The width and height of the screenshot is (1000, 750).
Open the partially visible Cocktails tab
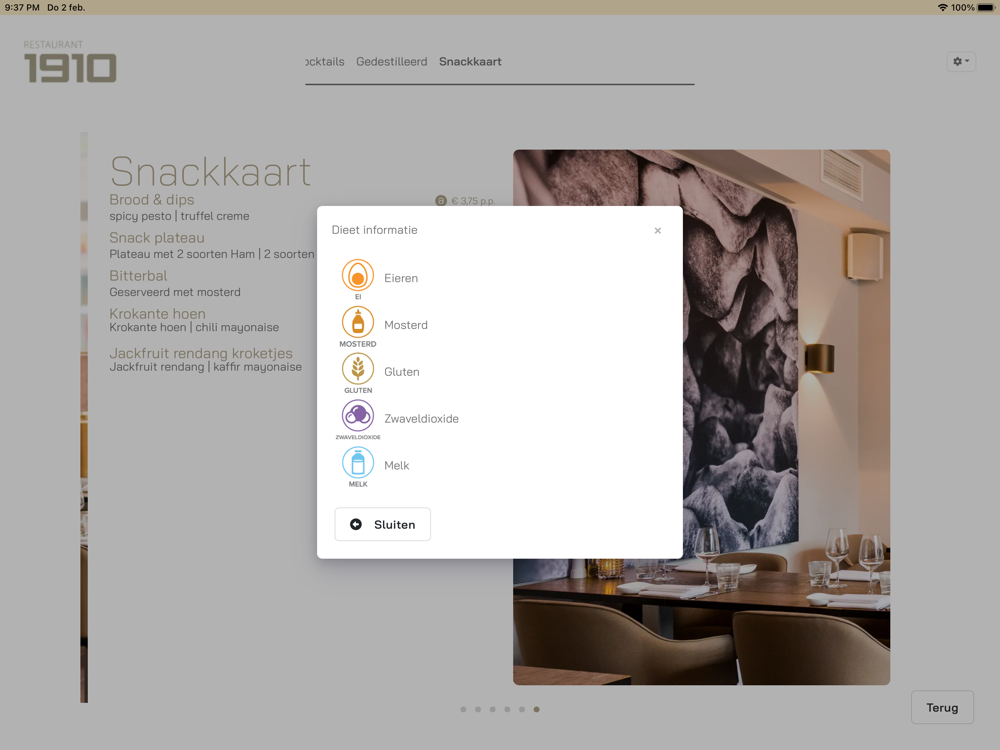(325, 62)
